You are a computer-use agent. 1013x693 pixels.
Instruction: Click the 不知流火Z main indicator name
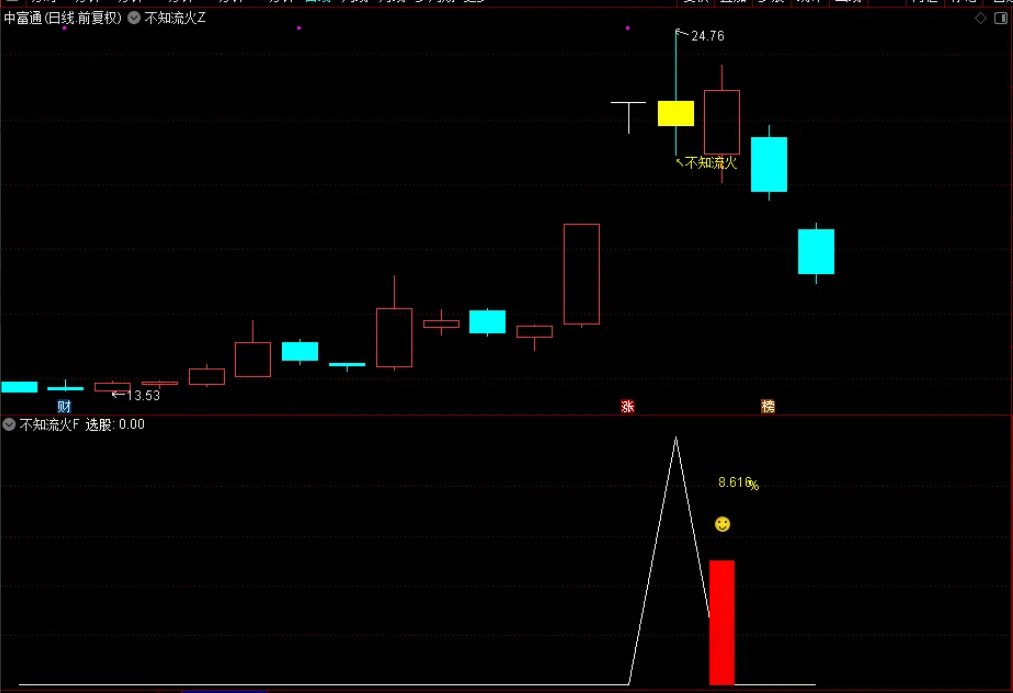[x=175, y=18]
